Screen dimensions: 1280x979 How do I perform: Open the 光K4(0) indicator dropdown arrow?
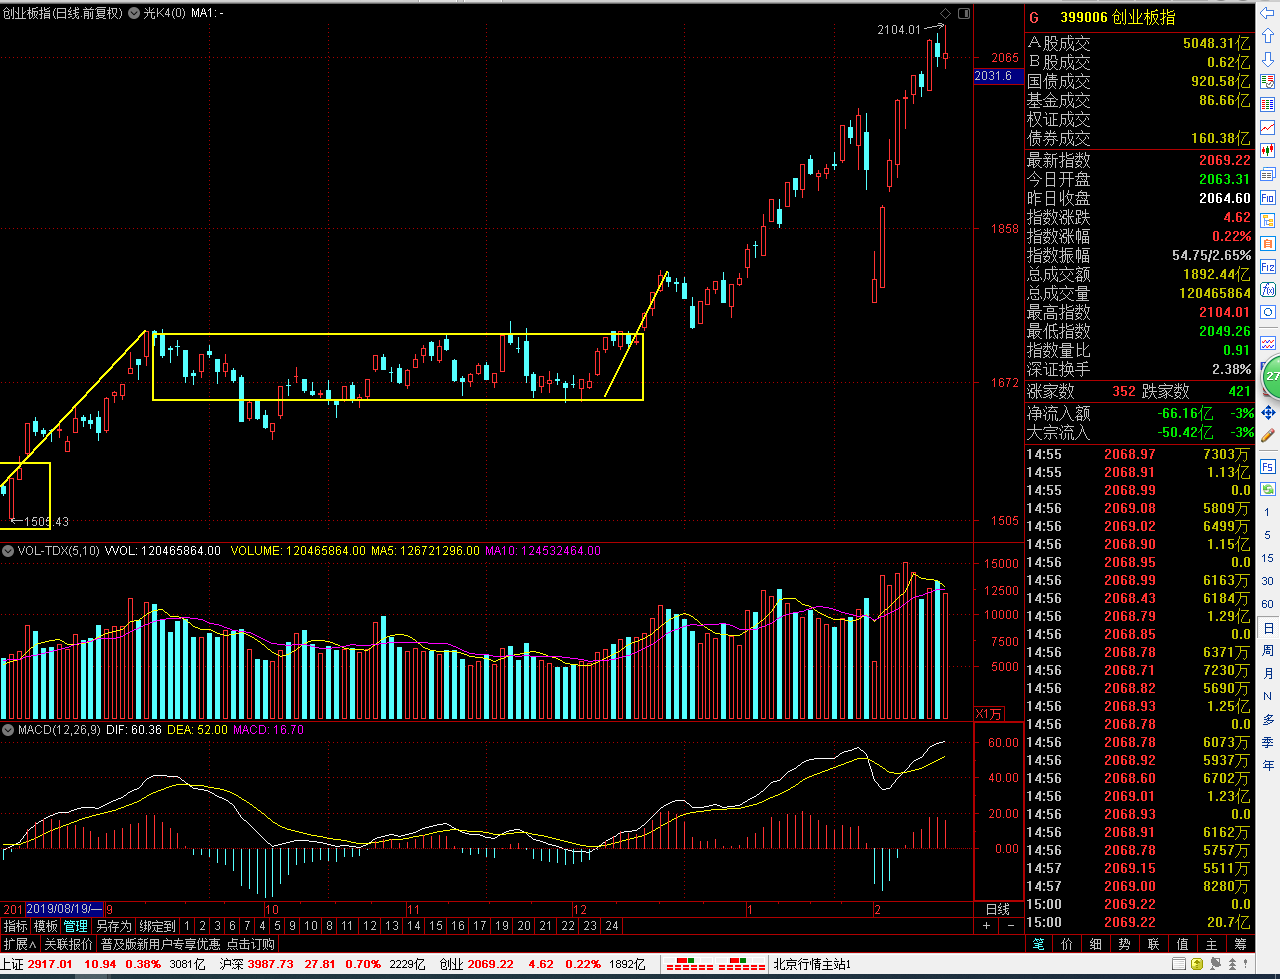(136, 13)
